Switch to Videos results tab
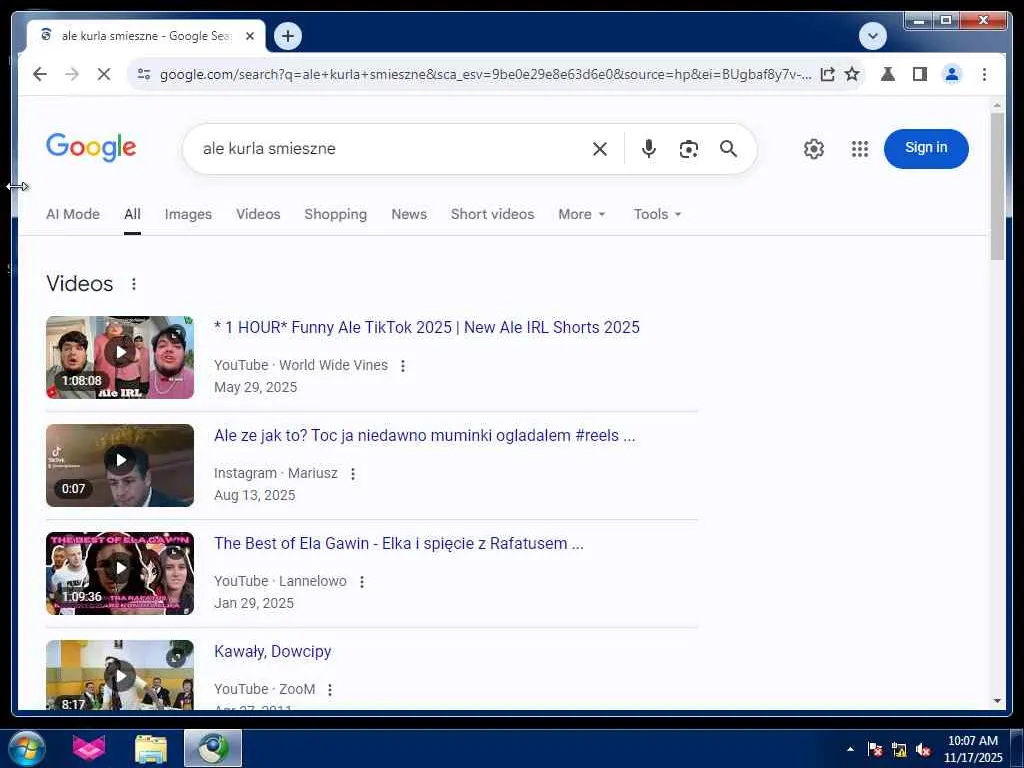 point(258,214)
